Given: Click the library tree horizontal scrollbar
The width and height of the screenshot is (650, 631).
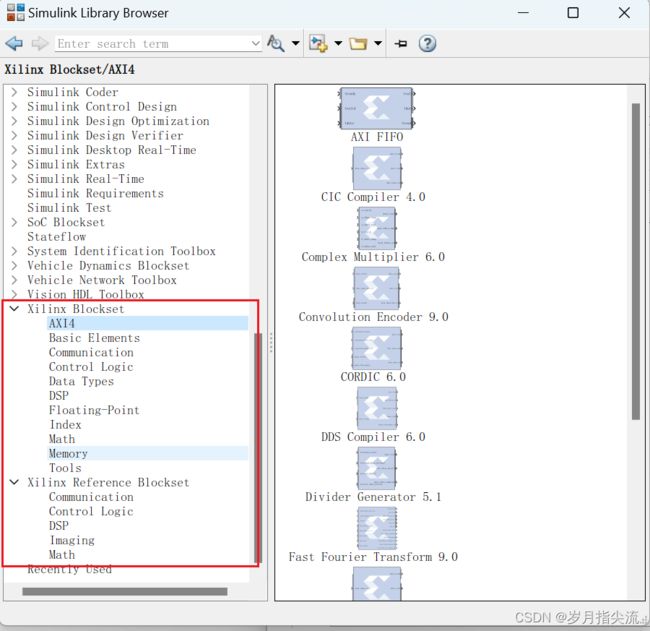Looking at the screenshot, I should click(x=125, y=591).
